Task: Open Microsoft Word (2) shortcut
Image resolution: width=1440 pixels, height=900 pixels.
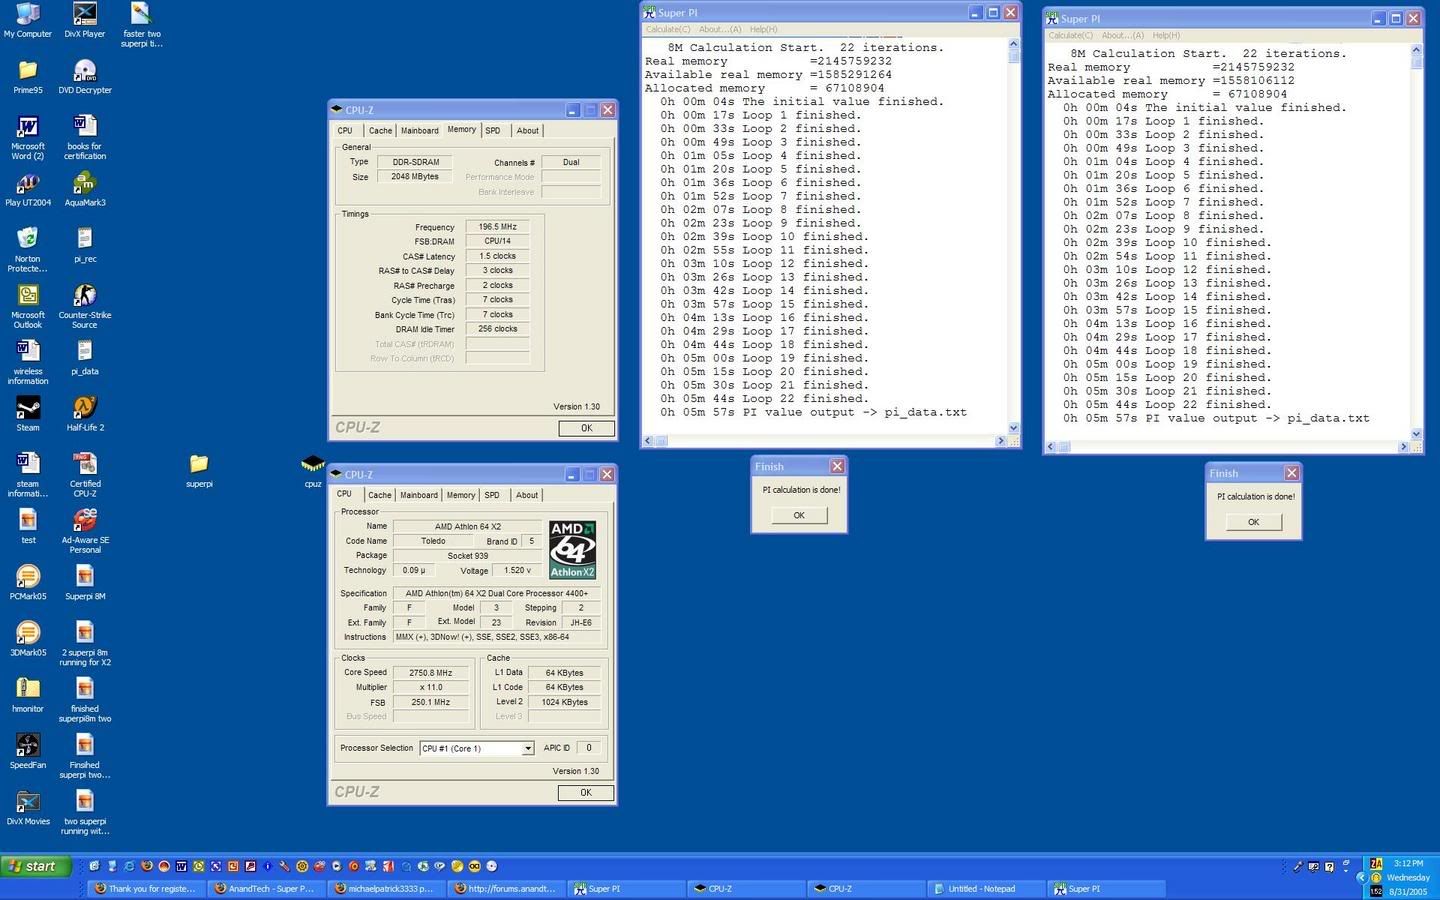Action: point(28,138)
